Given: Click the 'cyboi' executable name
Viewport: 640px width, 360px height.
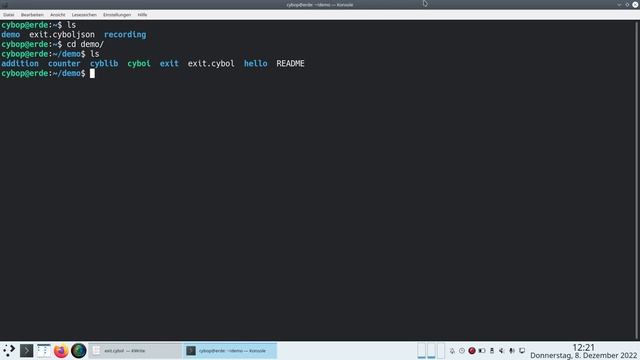Looking at the screenshot, I should 139,64.
